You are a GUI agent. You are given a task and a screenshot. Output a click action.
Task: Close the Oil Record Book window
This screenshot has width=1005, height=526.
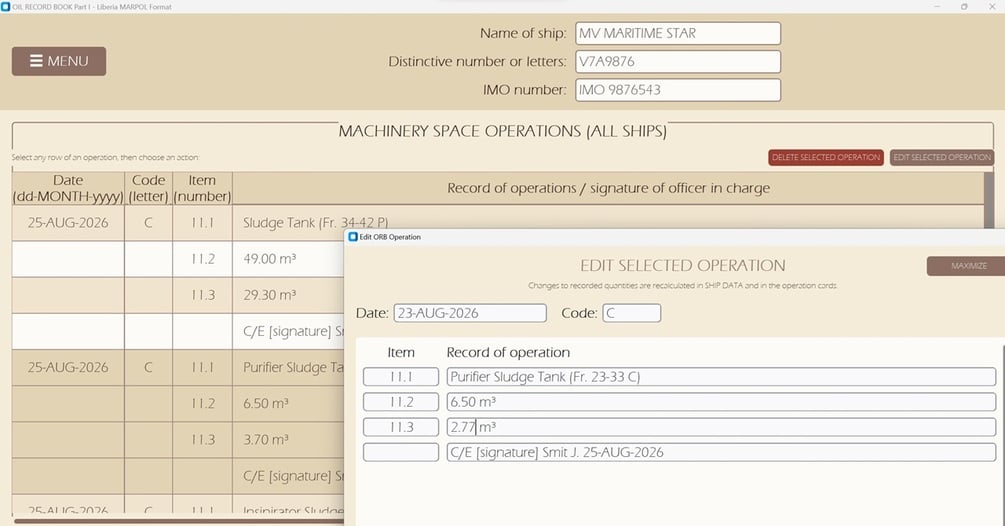point(992,6)
